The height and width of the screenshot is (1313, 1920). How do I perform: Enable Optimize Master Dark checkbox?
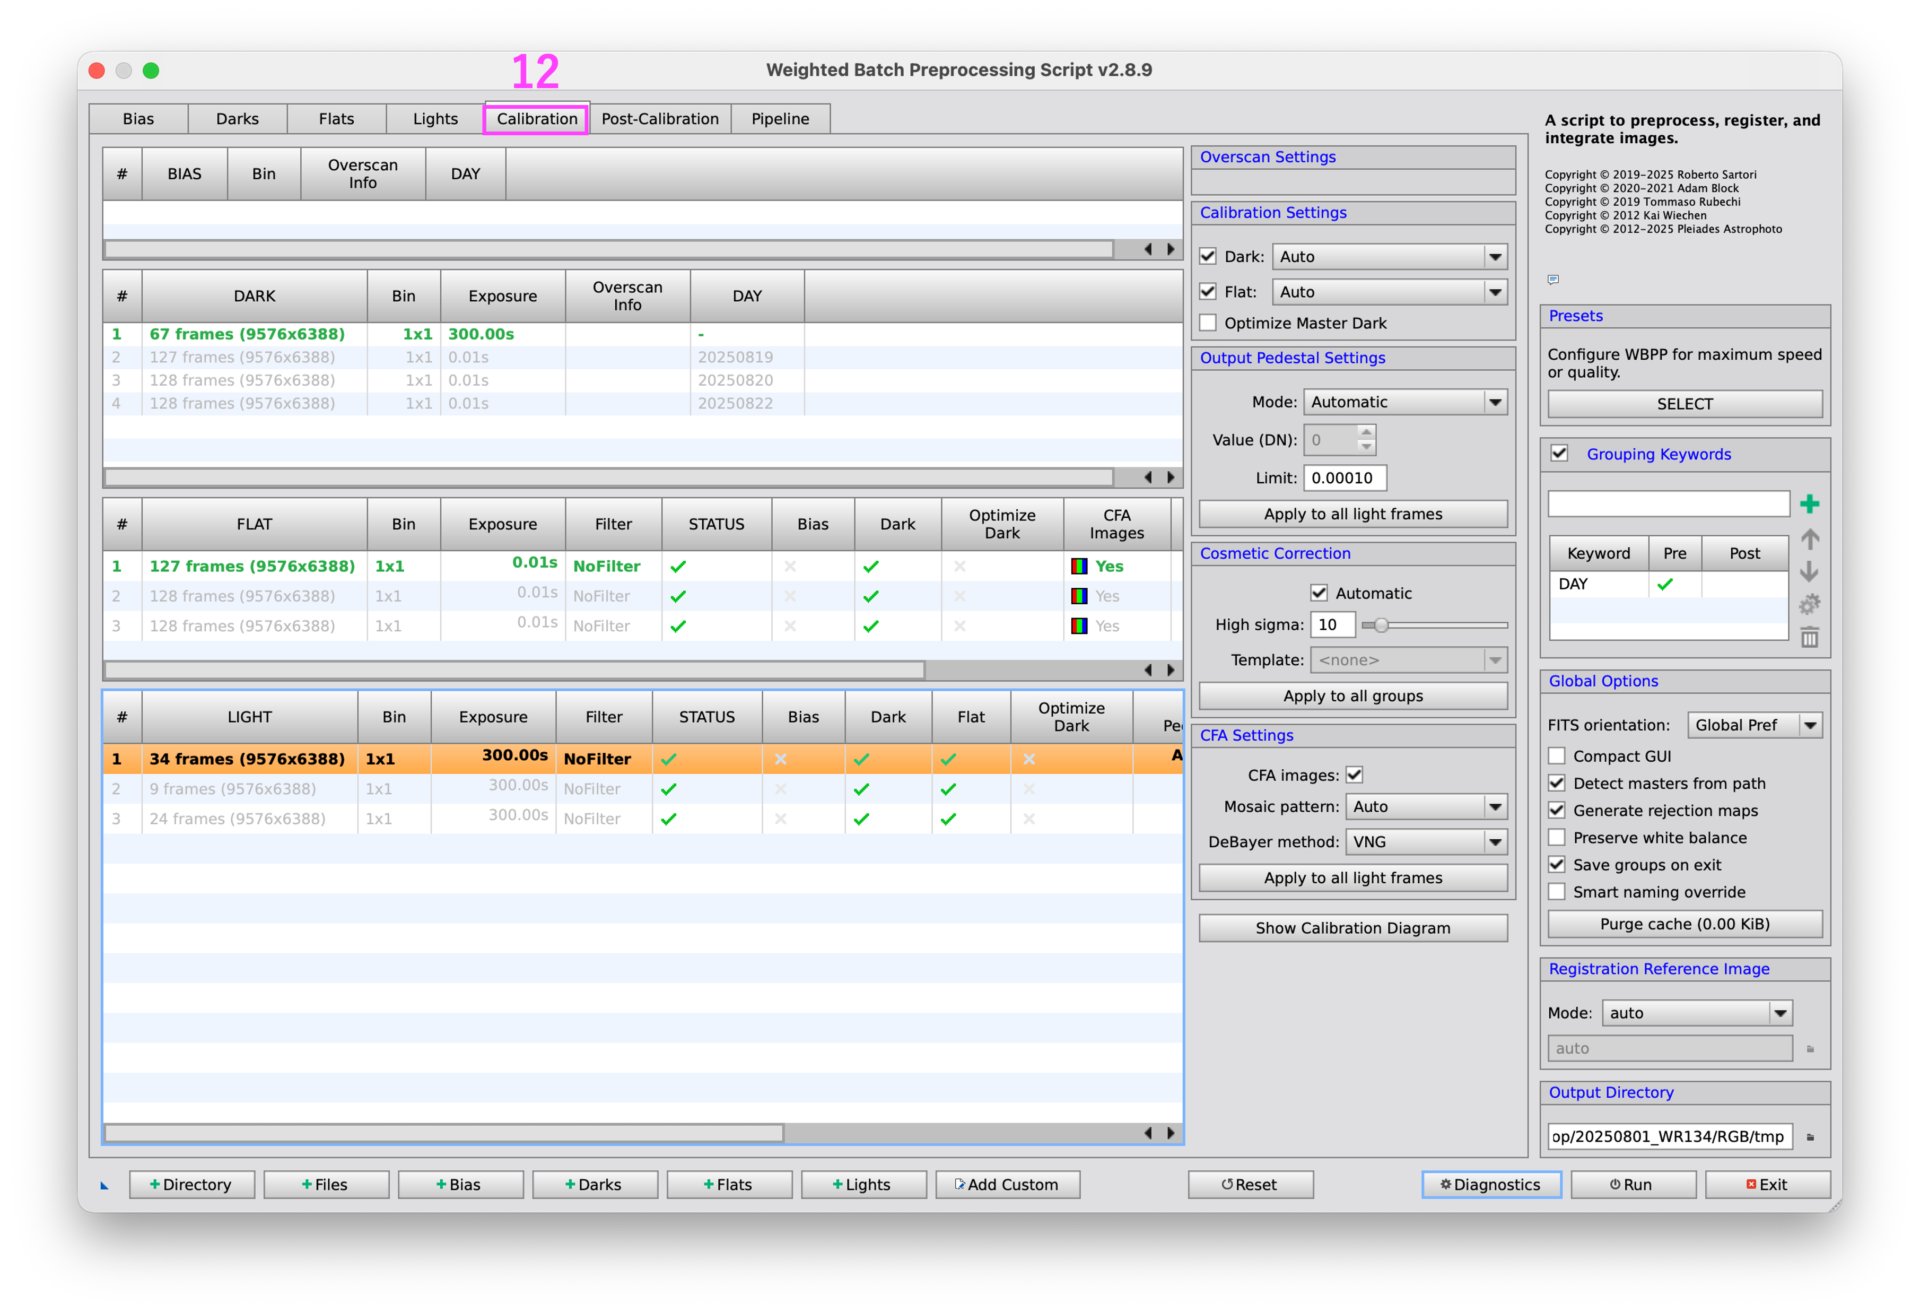click(1208, 323)
